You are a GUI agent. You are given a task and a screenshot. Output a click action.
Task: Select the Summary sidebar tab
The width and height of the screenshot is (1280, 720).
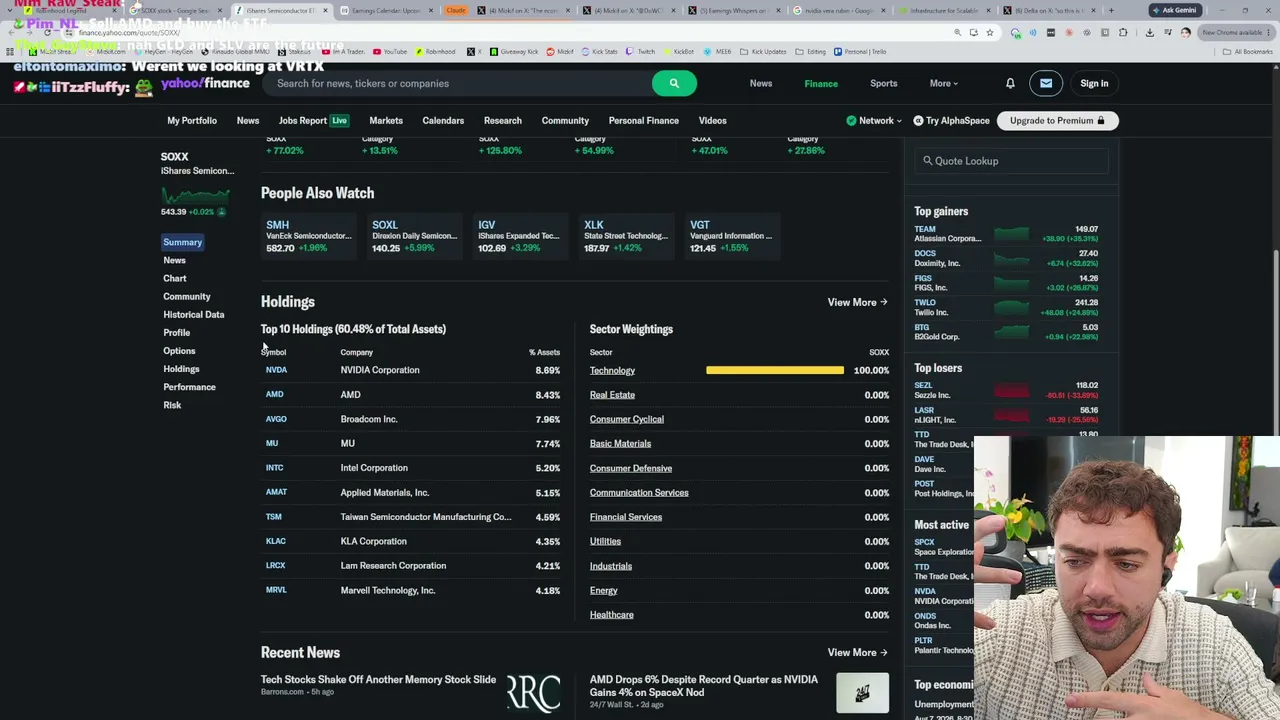tap(182, 242)
